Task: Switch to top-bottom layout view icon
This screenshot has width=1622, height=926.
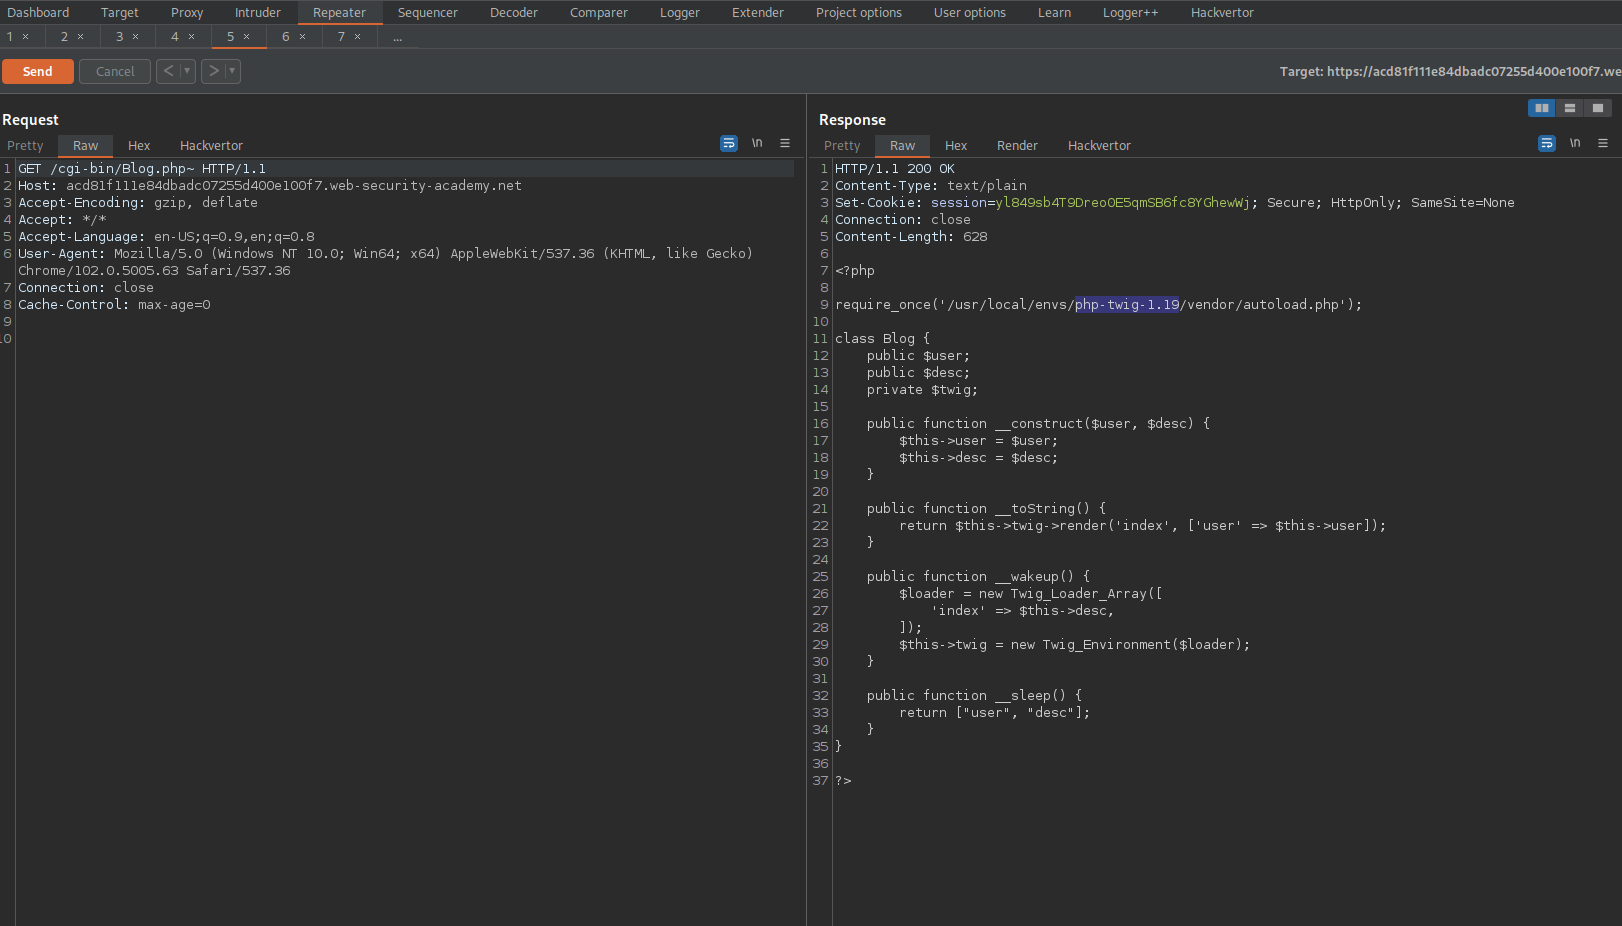Action: [1570, 108]
